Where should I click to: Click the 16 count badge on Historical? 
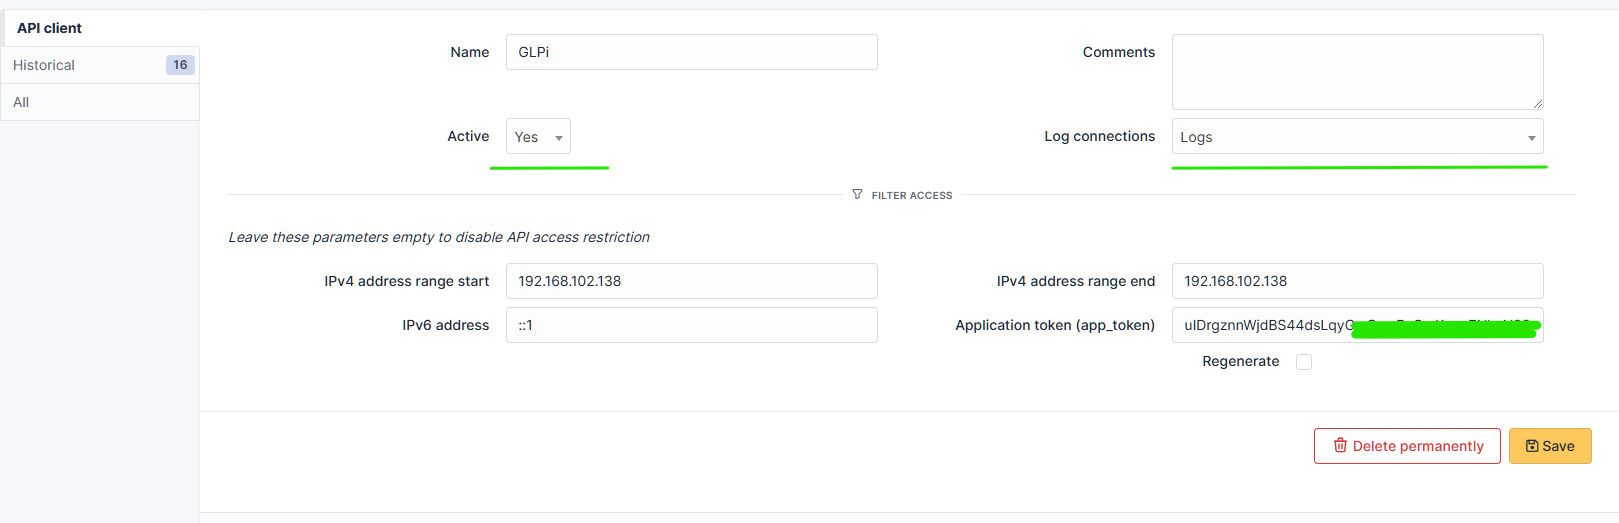click(180, 65)
